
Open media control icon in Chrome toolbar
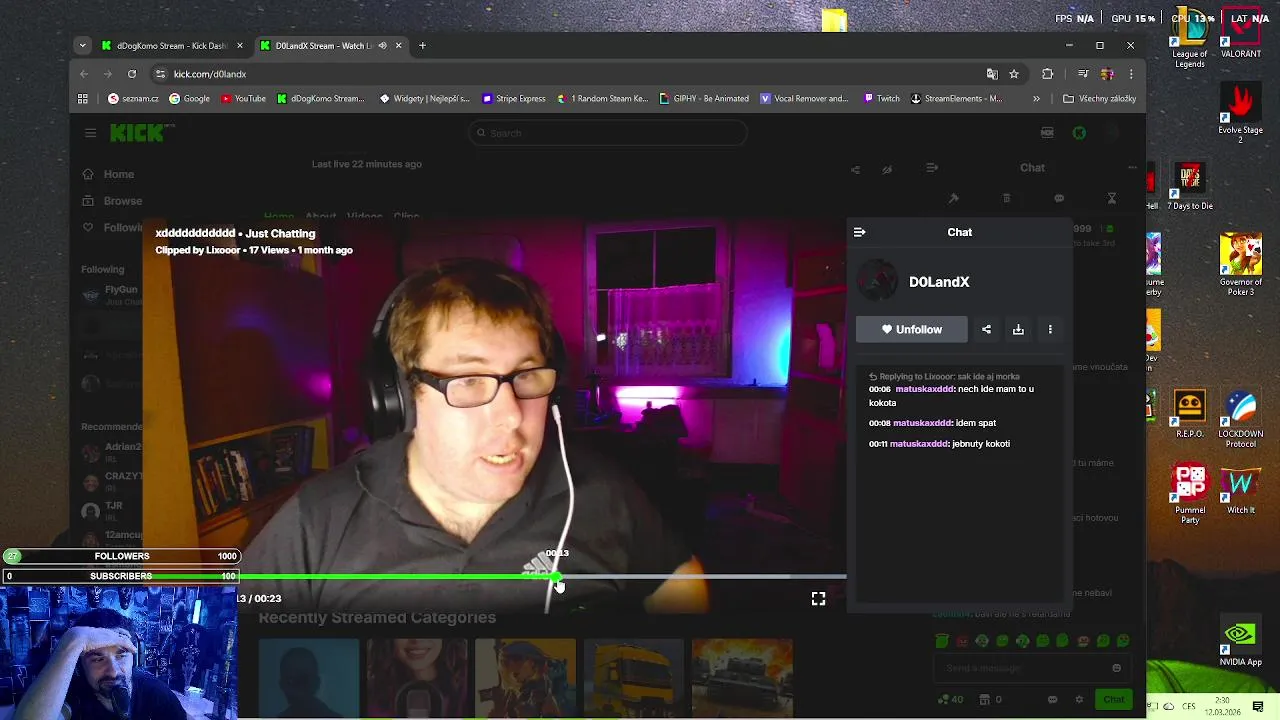1083,74
